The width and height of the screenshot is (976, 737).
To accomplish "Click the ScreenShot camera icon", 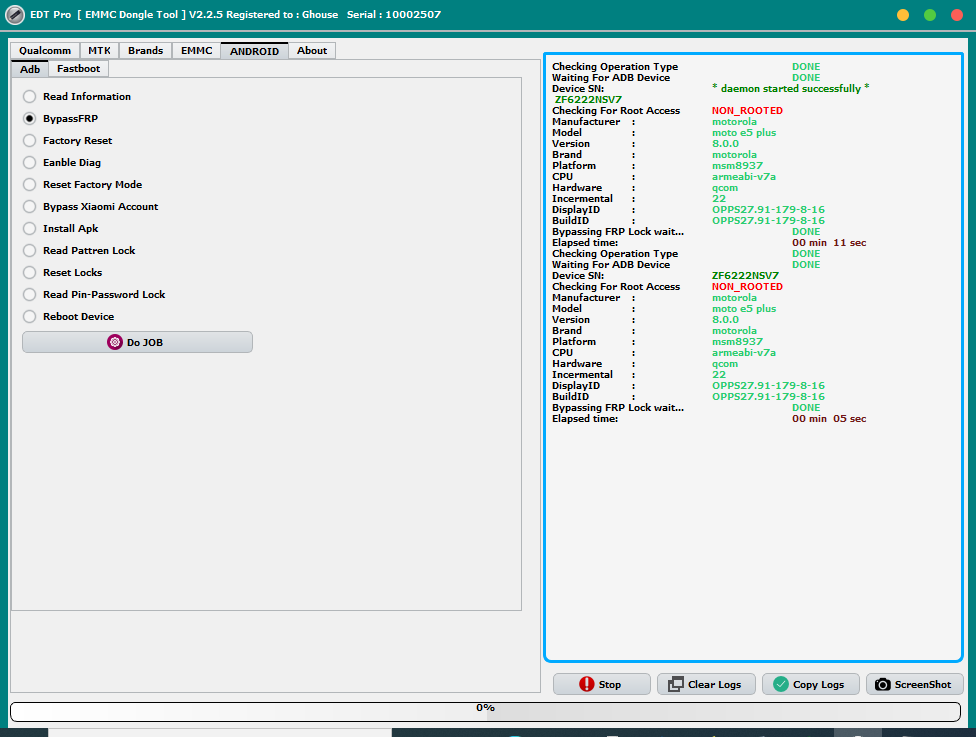I will (x=882, y=685).
